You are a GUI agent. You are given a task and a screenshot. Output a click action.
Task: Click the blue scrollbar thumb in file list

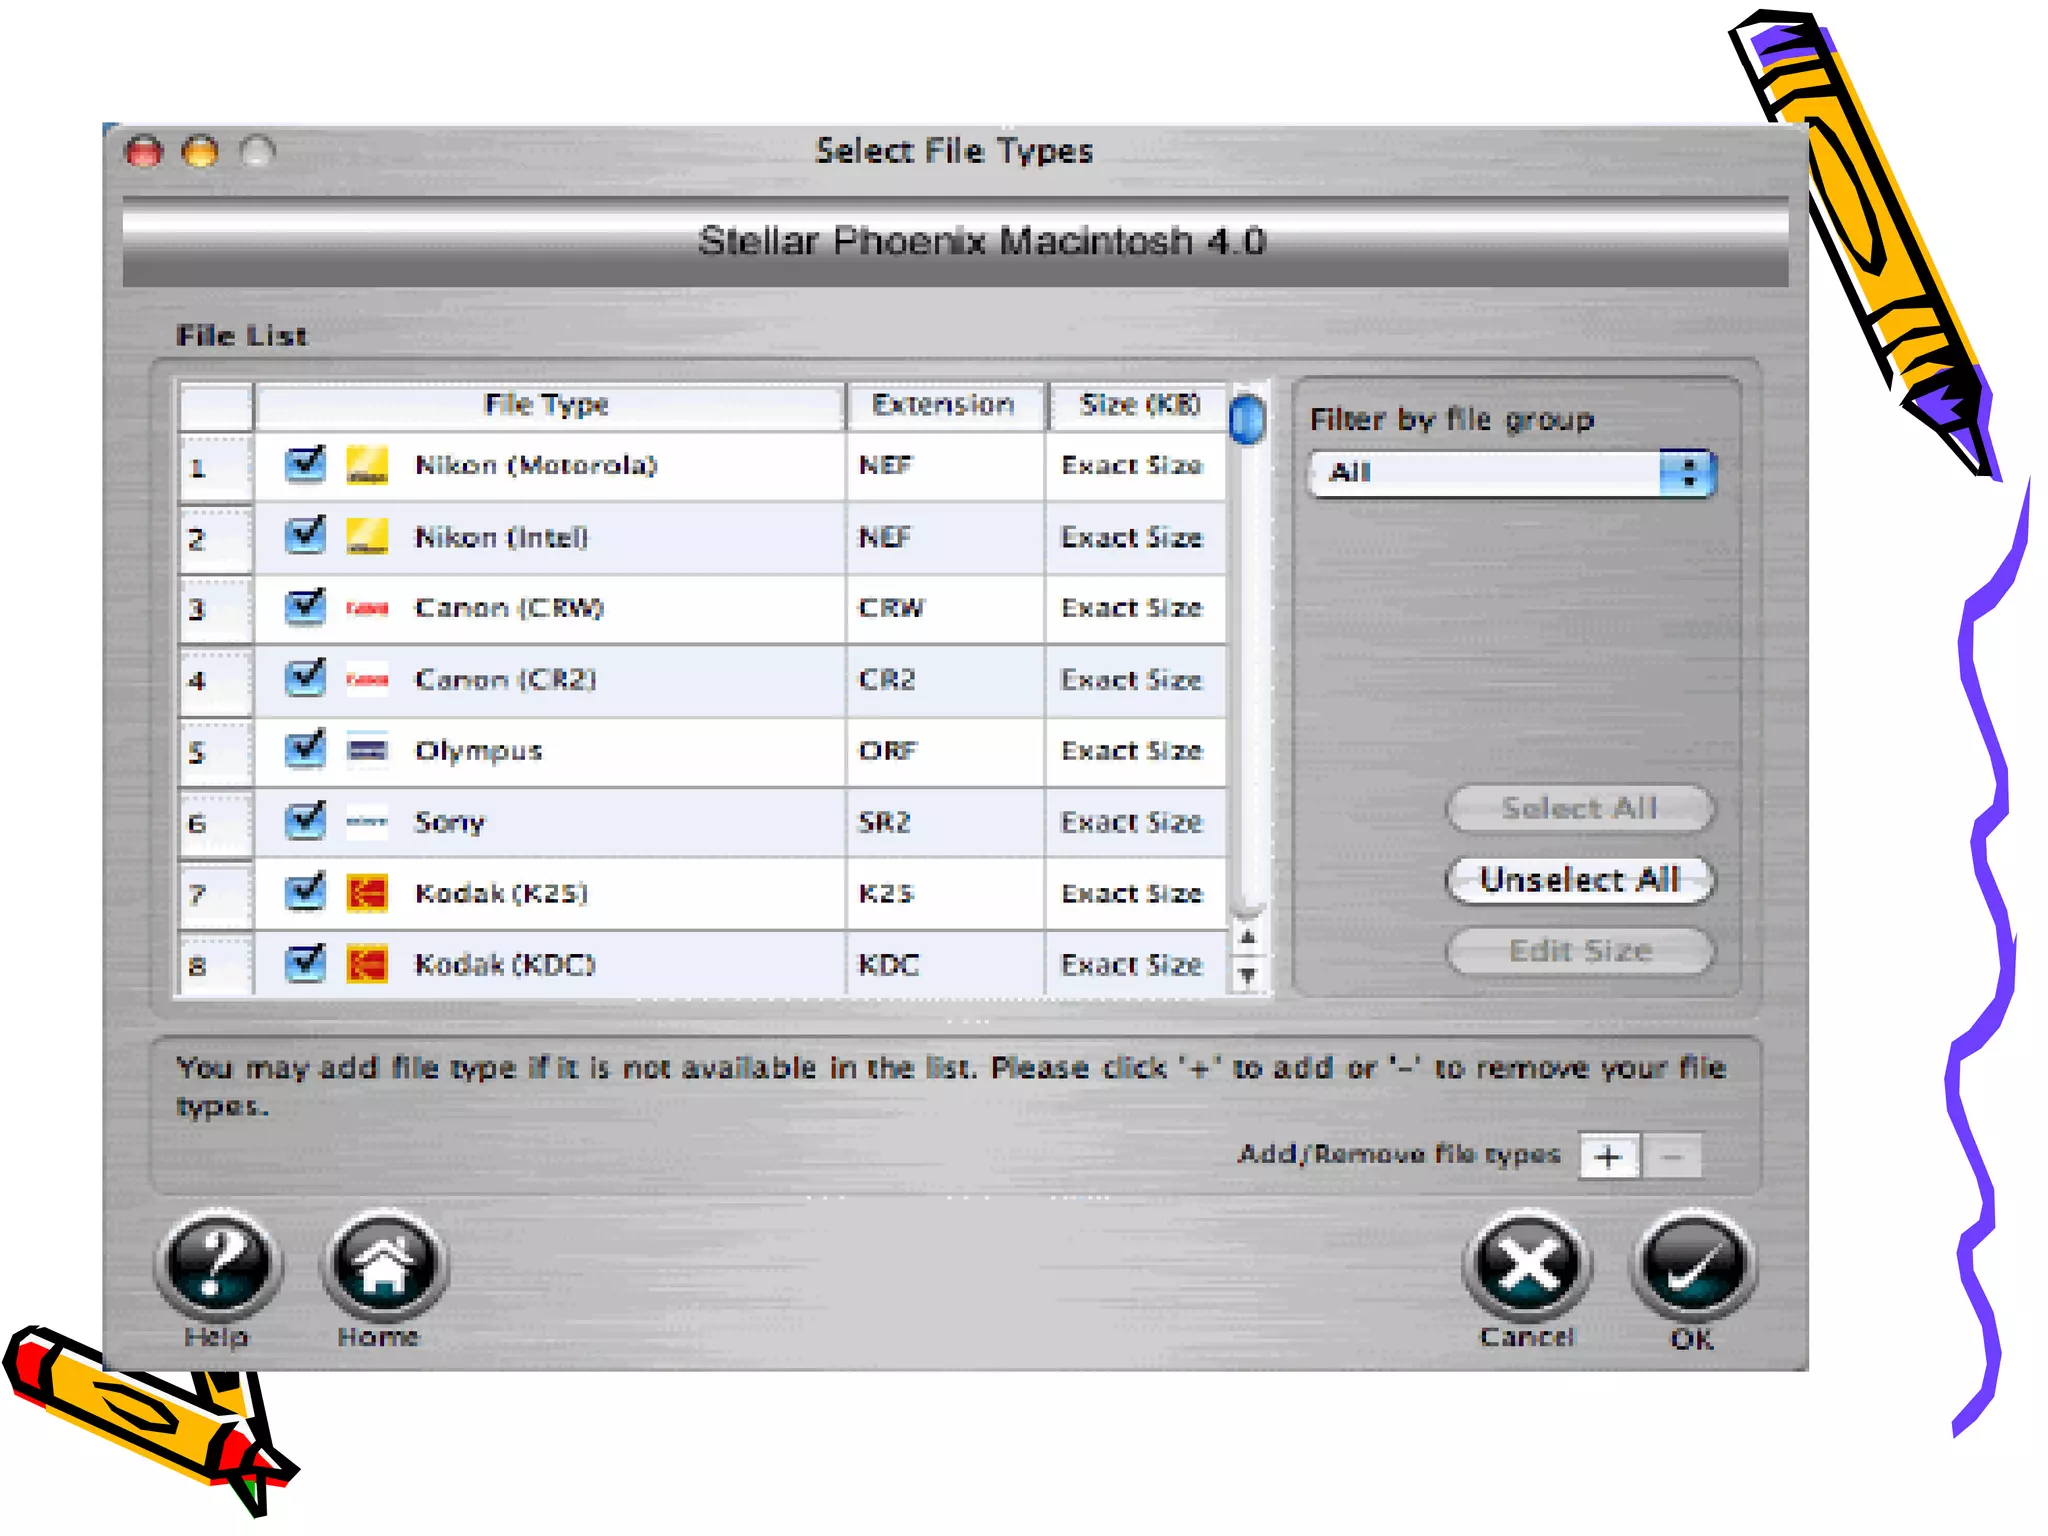point(1247,420)
